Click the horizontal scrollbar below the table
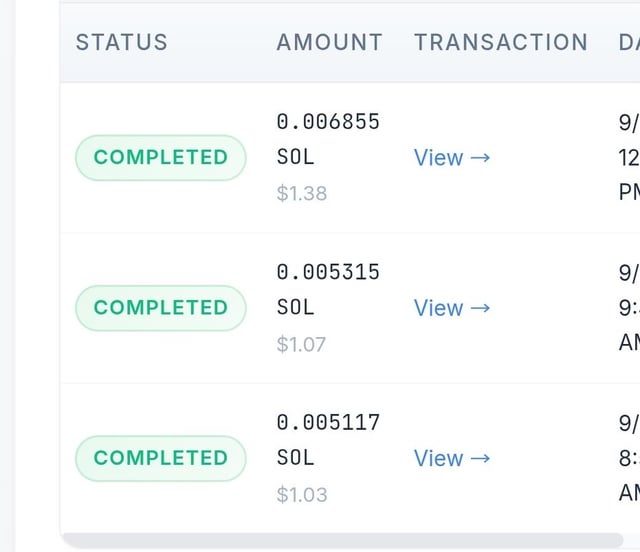Viewport: 640px width, 552px height. coord(340,541)
